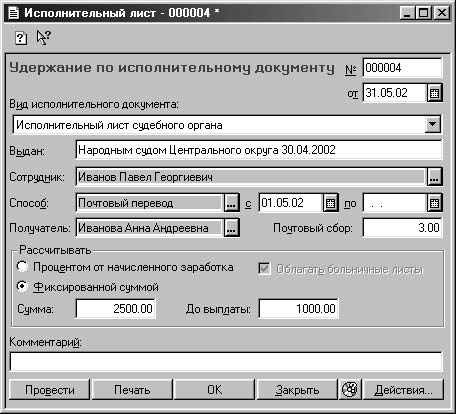
Task: Open the Действия actions menu
Action: click(x=403, y=389)
